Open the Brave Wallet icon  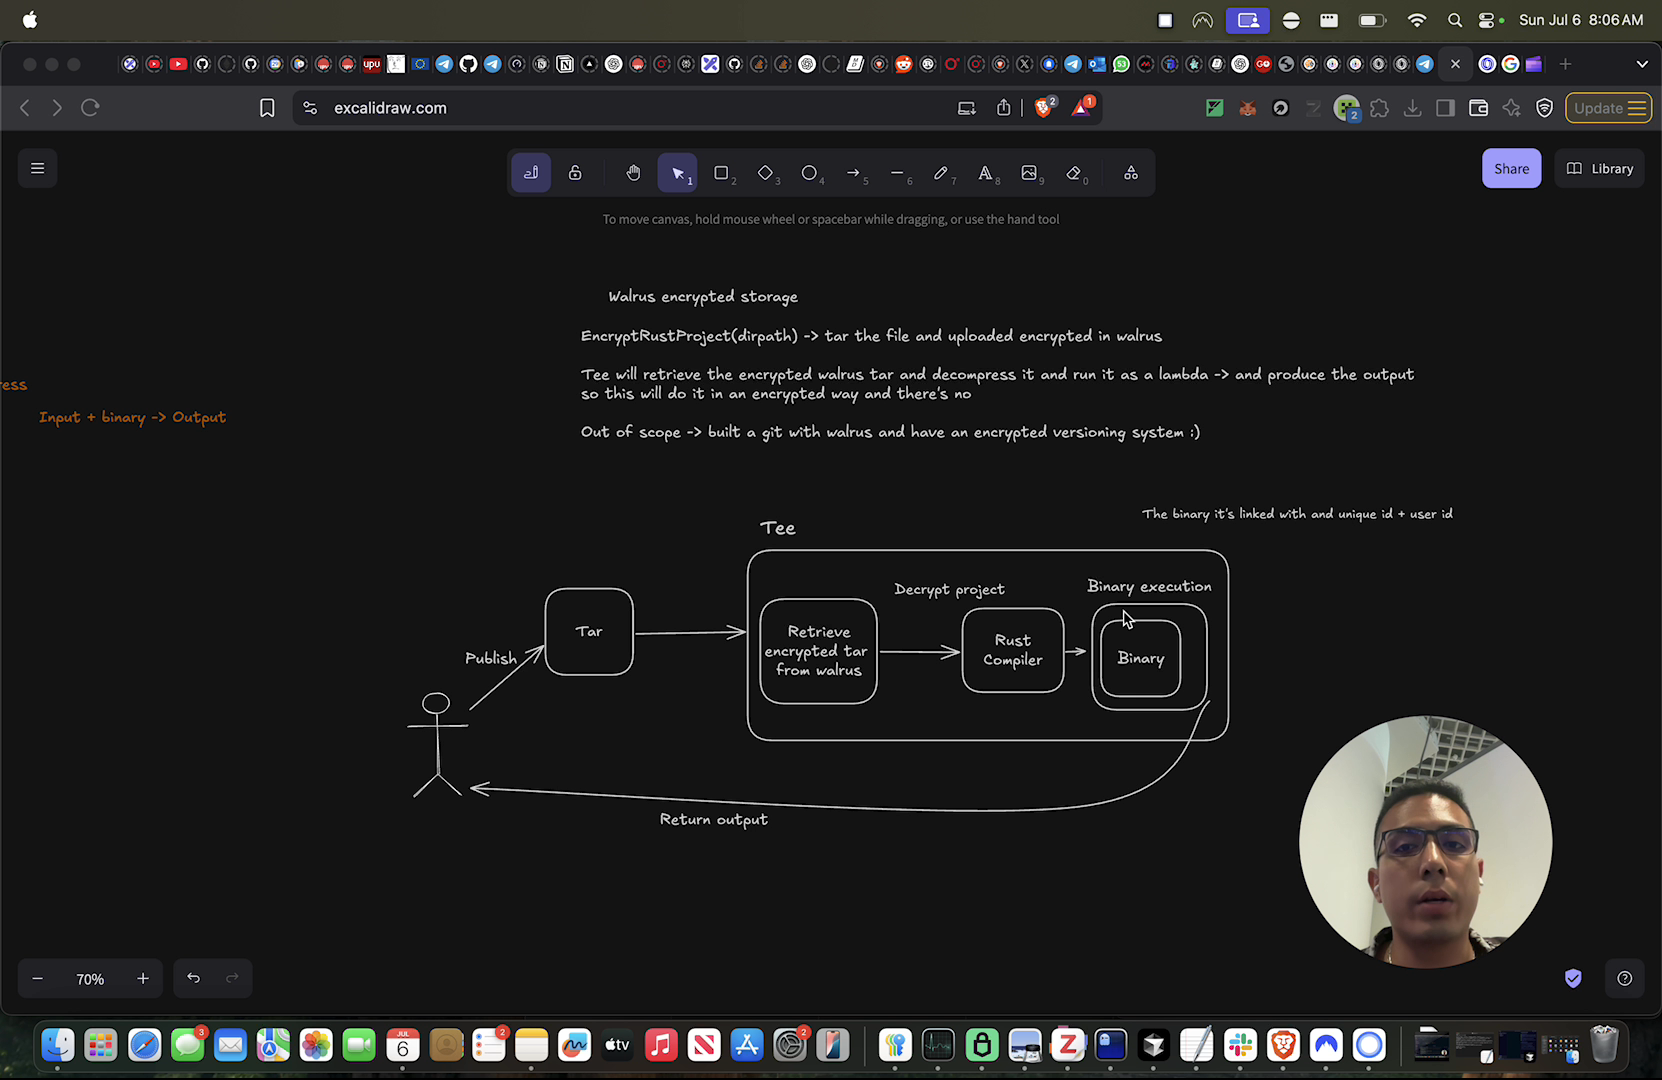point(1478,108)
